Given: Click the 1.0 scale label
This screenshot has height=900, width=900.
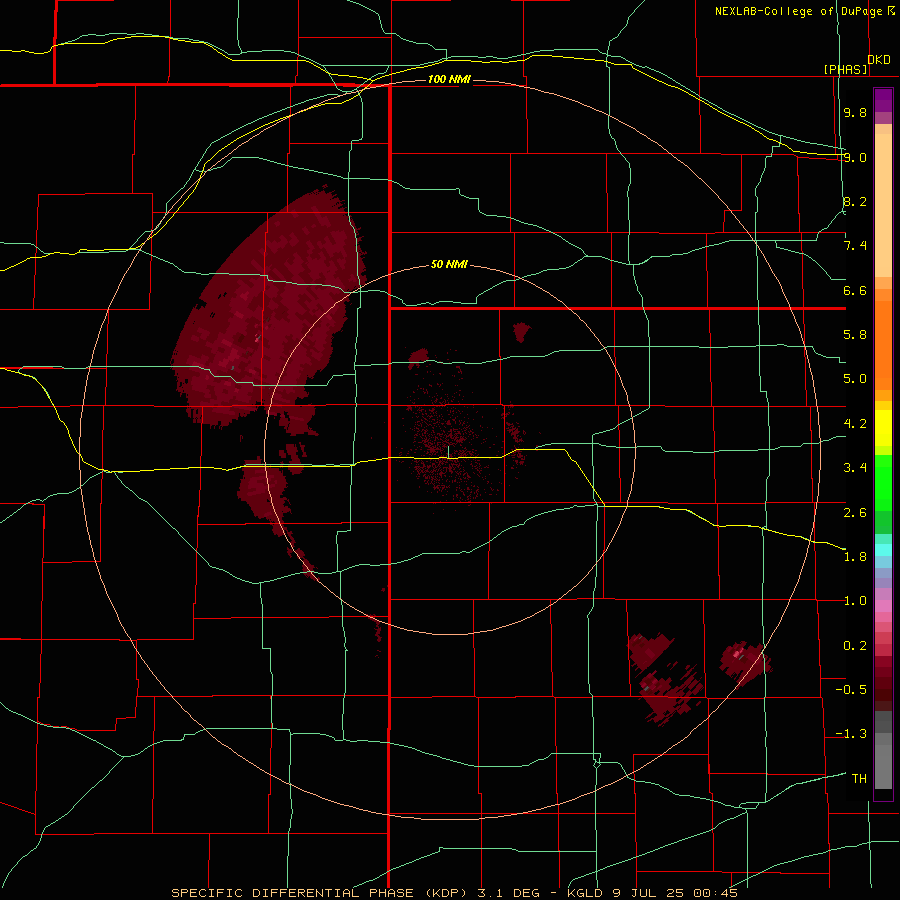Looking at the screenshot, I should pos(855,601).
